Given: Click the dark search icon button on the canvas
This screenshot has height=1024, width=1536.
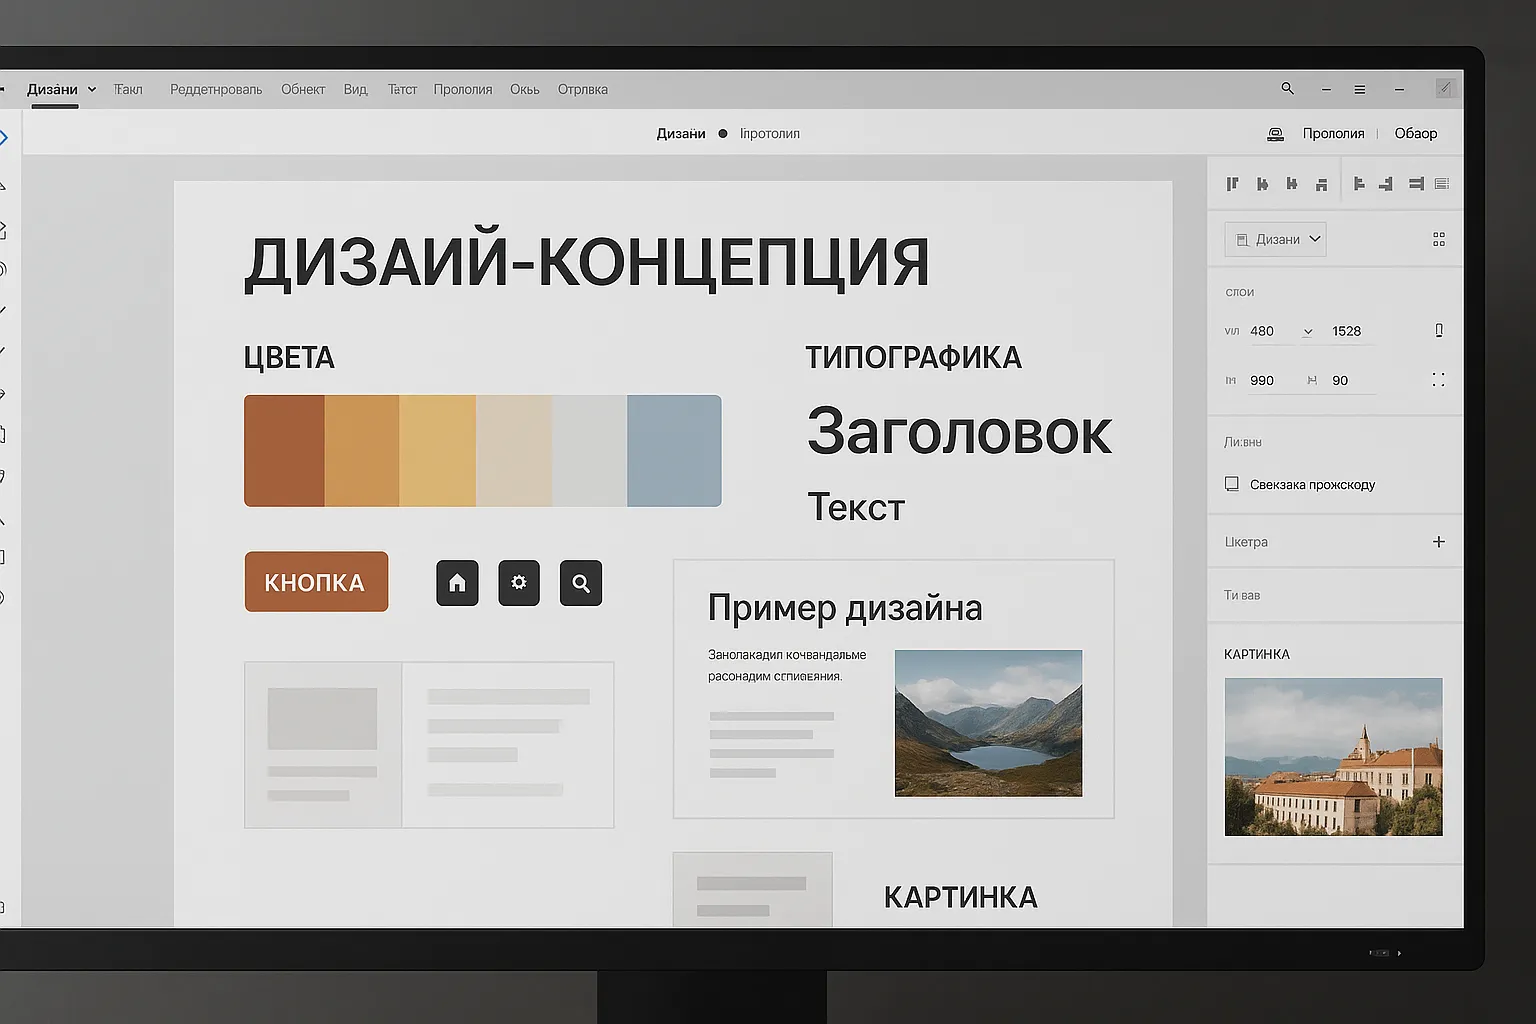Looking at the screenshot, I should pyautogui.click(x=581, y=583).
